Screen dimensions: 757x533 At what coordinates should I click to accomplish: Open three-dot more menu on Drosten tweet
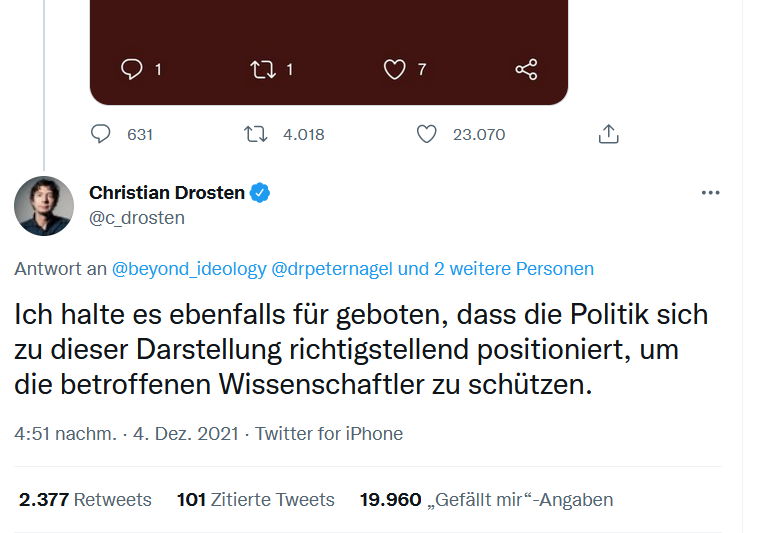[x=711, y=193]
